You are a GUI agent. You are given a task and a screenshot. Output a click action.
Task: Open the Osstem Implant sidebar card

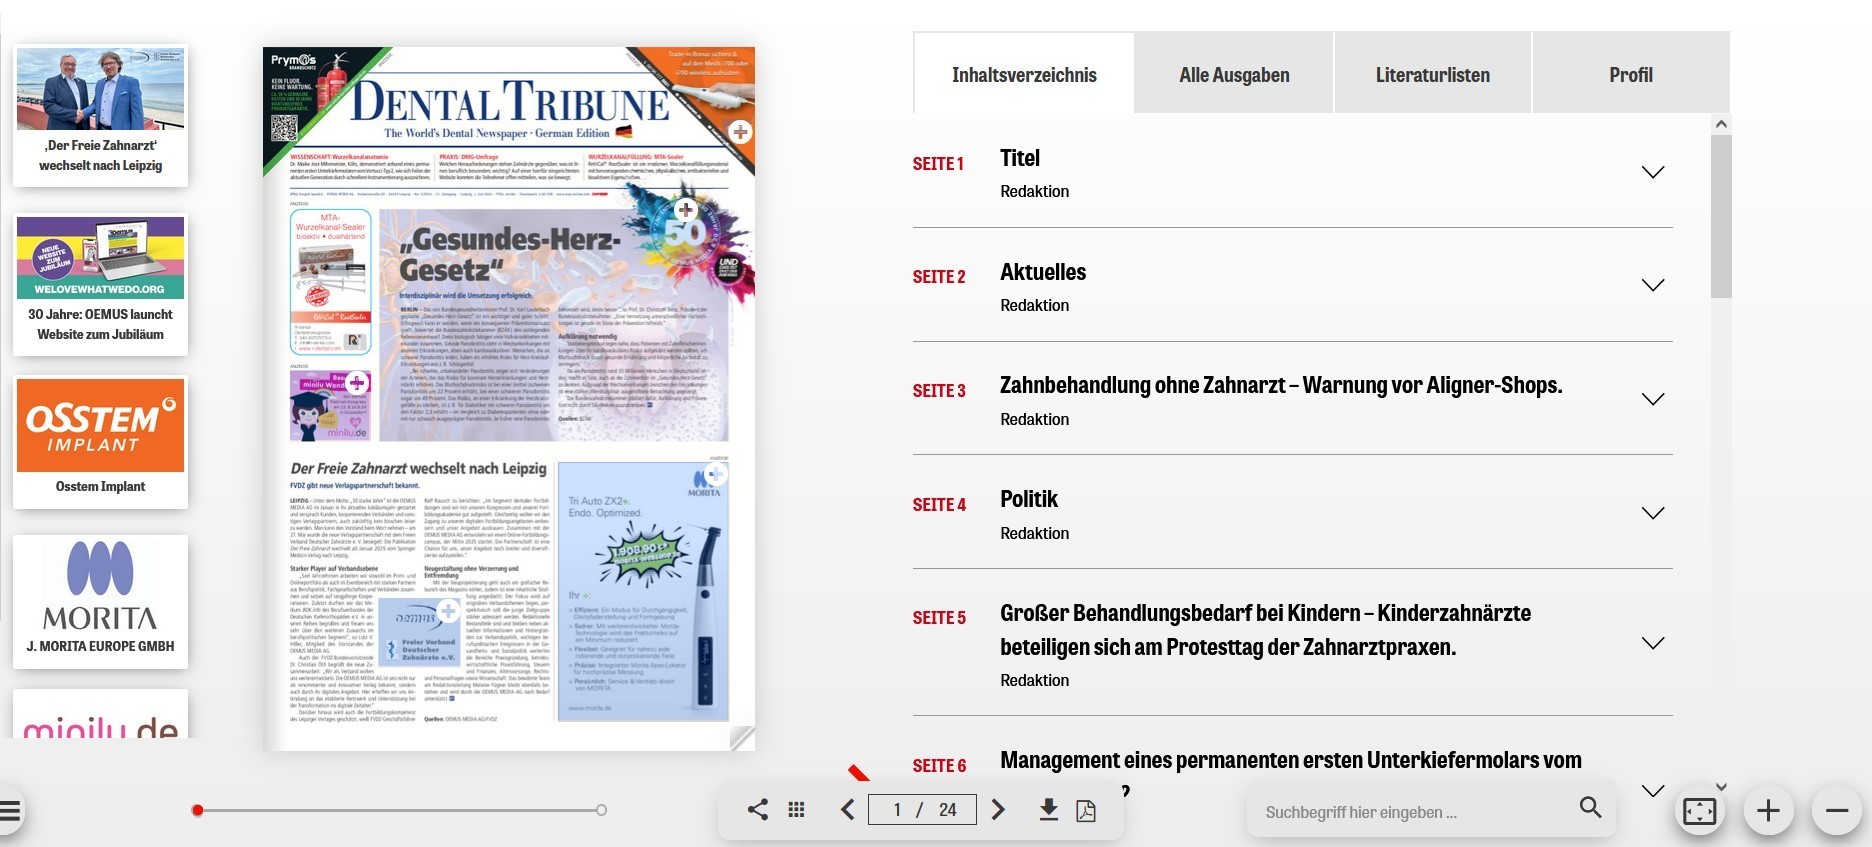pos(100,442)
